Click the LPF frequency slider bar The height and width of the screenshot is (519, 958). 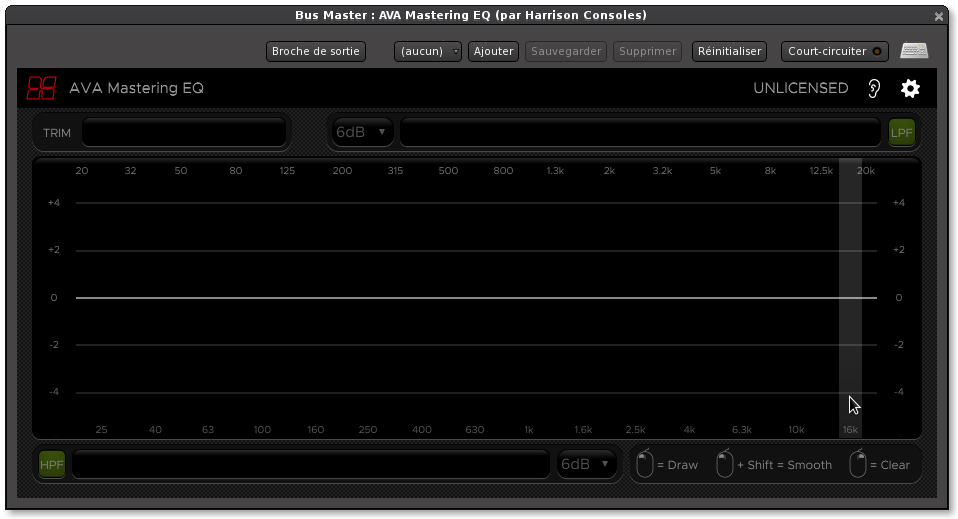(x=640, y=133)
